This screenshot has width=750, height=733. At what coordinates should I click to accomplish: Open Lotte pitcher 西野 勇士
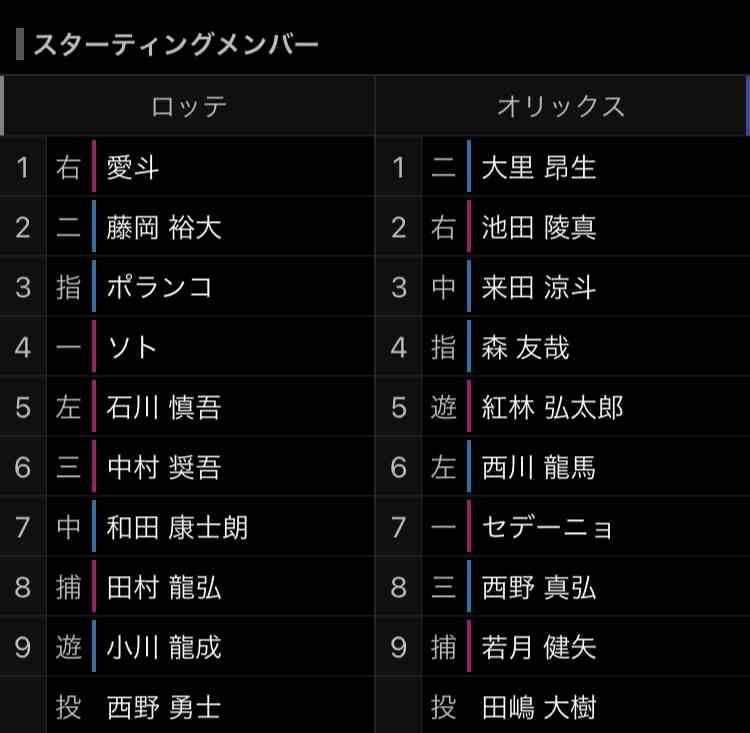(x=164, y=707)
